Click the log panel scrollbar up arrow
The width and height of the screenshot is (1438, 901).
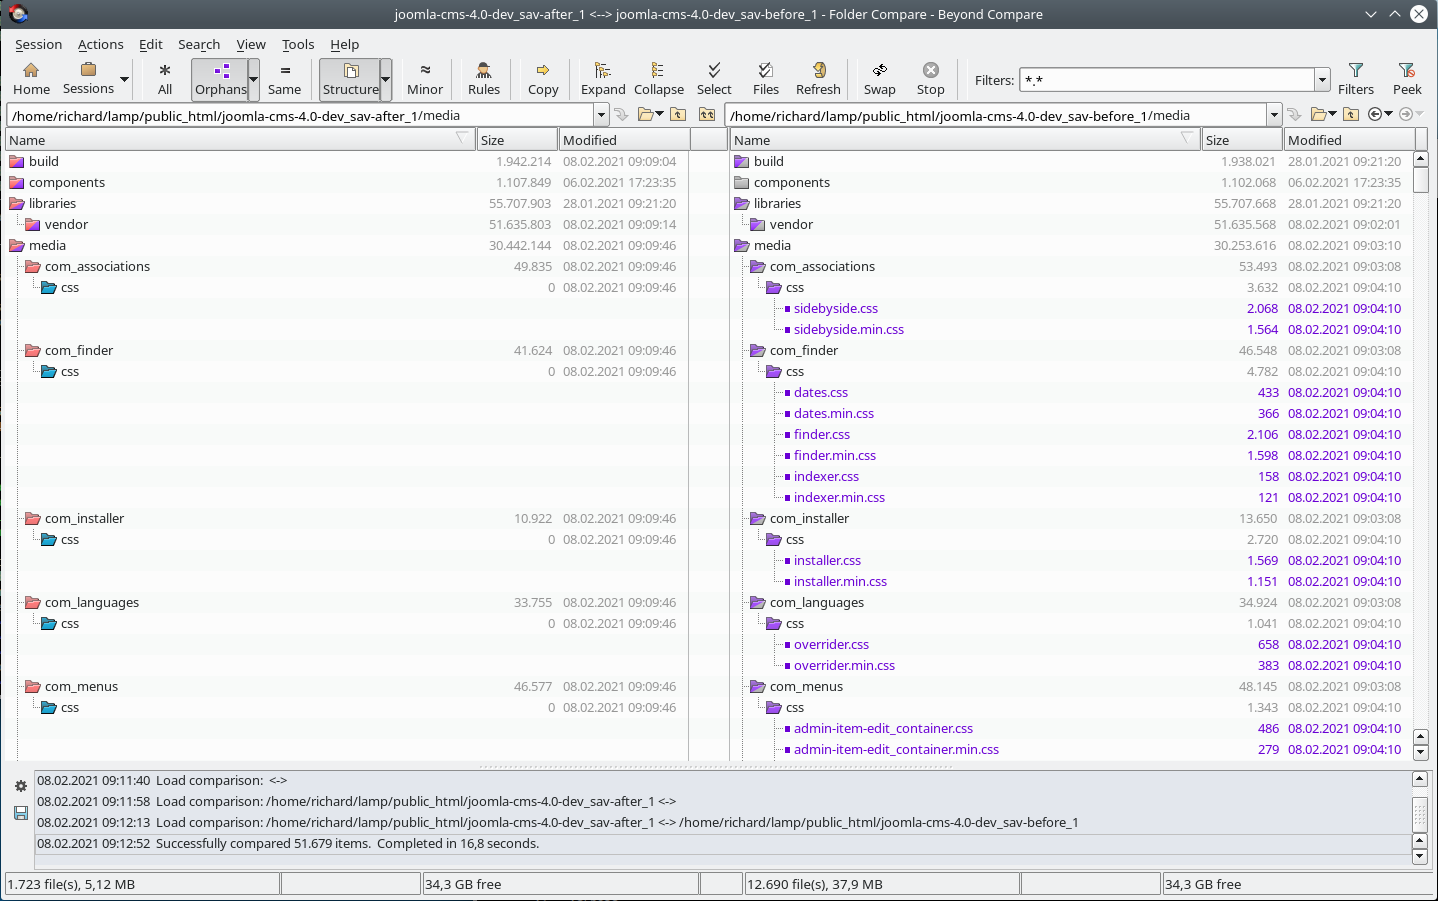pyautogui.click(x=1419, y=779)
